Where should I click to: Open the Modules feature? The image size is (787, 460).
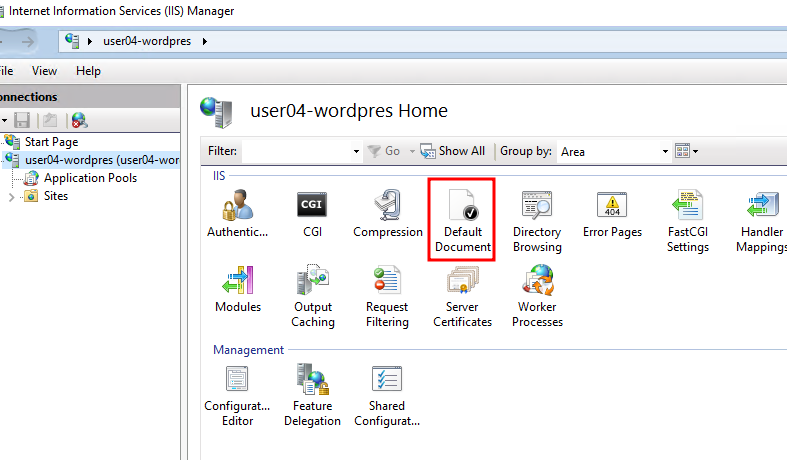pos(238,289)
